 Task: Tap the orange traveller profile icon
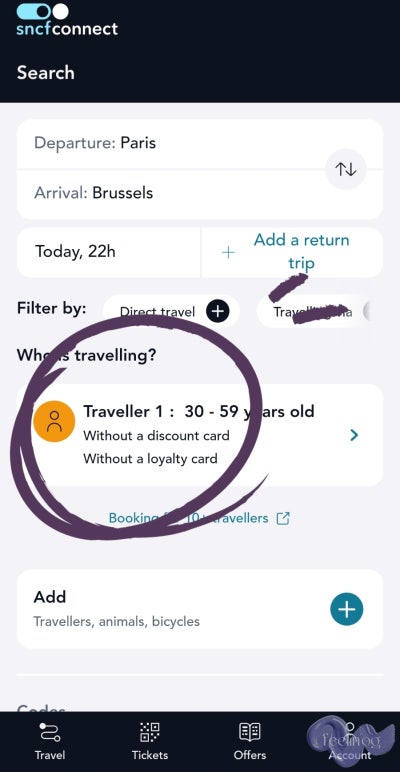pos(54,421)
